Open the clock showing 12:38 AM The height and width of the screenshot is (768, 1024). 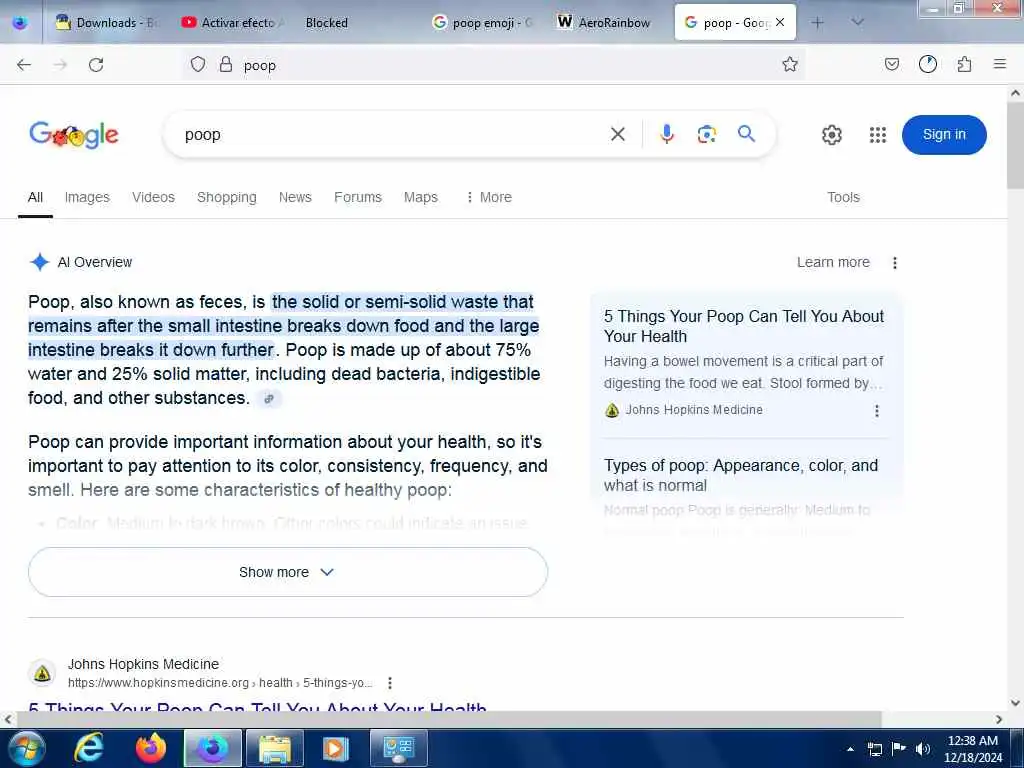click(x=973, y=749)
